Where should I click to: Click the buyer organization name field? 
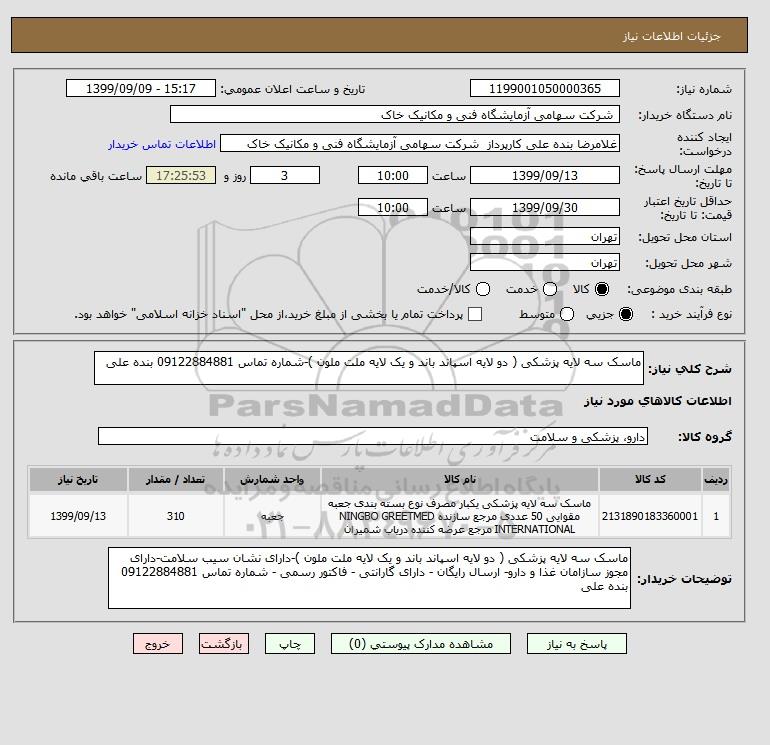[x=395, y=114]
